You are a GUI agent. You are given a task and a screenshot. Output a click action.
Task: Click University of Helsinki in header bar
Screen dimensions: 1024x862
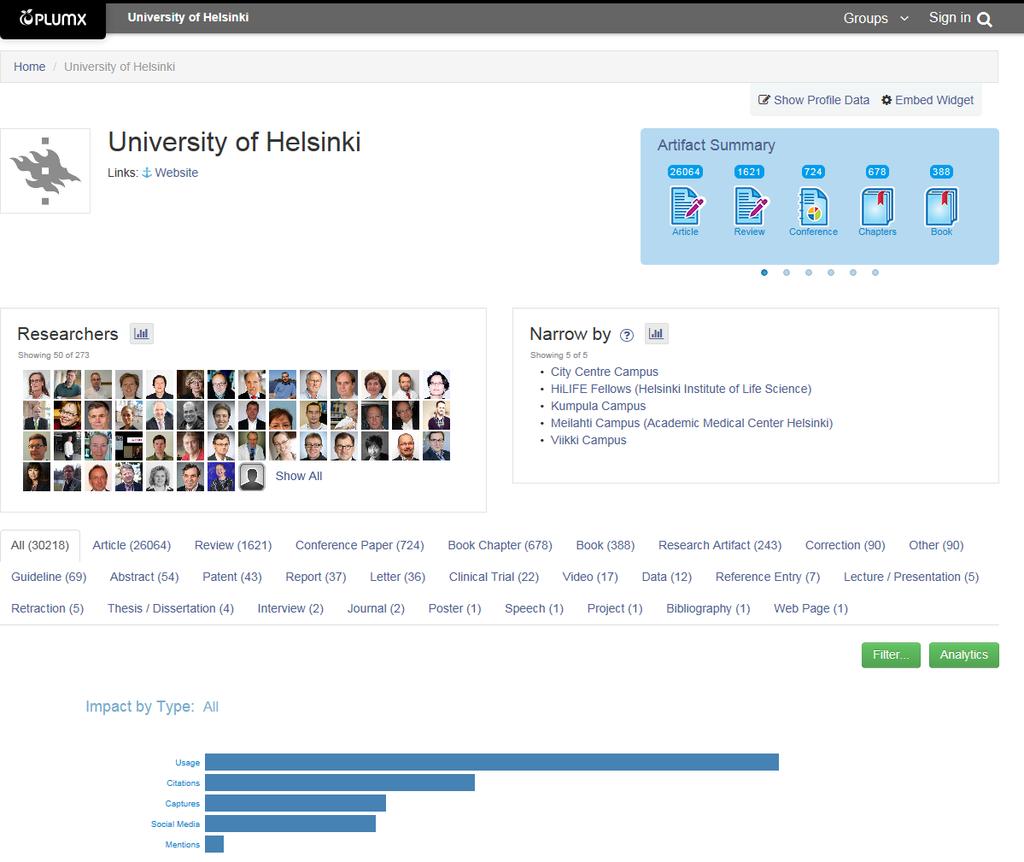point(188,18)
